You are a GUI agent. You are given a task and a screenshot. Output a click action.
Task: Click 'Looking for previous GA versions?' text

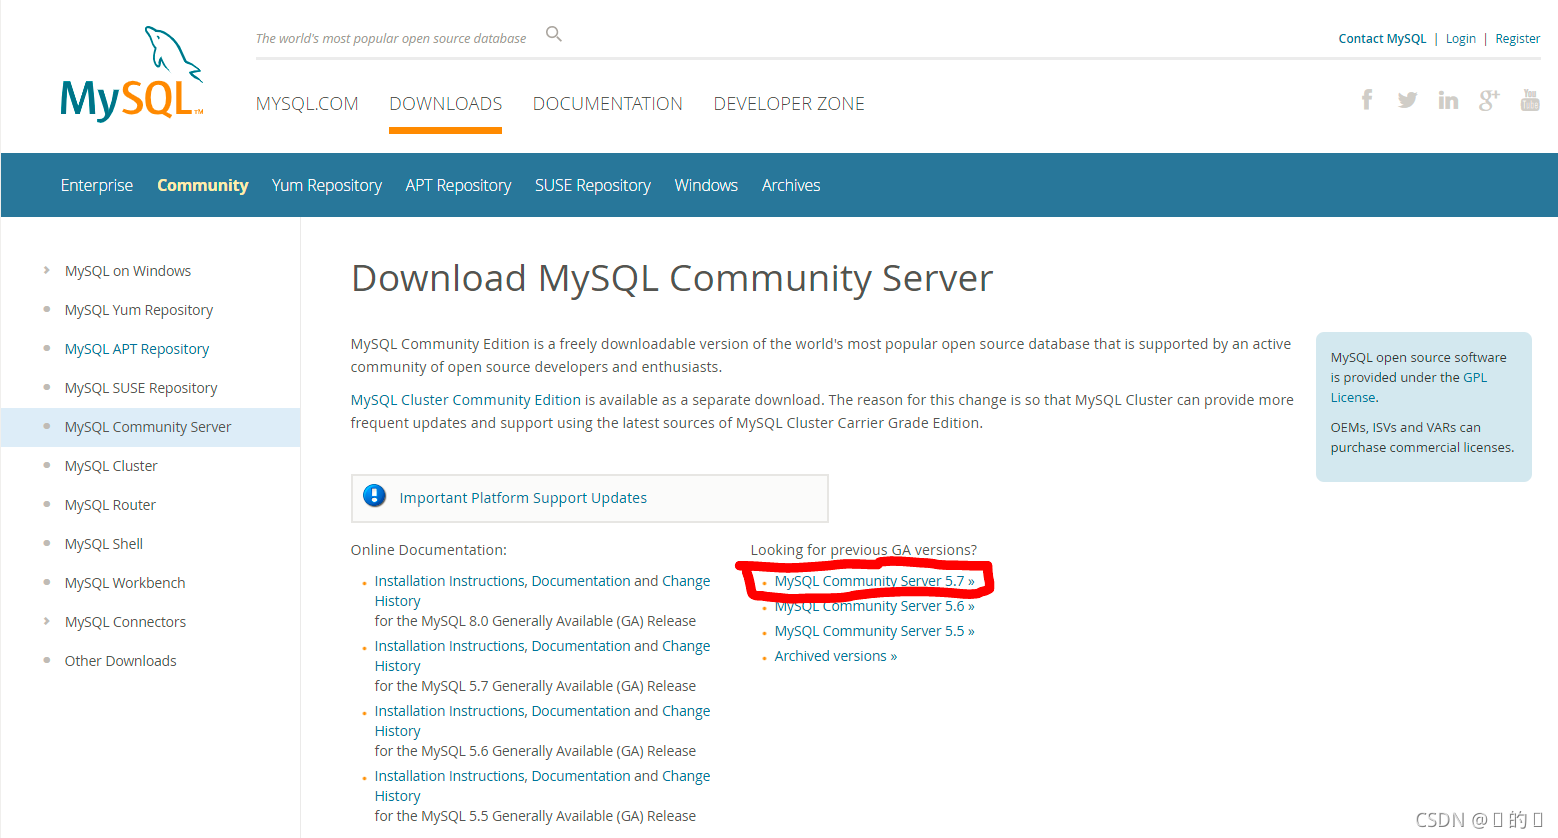[864, 550]
